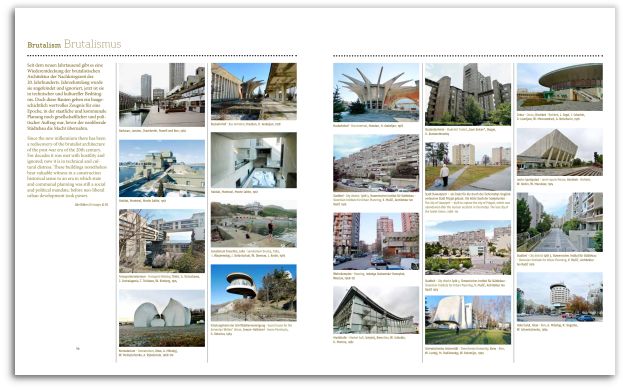The image size is (623, 390).
Task: Select the English intro paragraph starting "Since"
Action: click(x=67, y=167)
